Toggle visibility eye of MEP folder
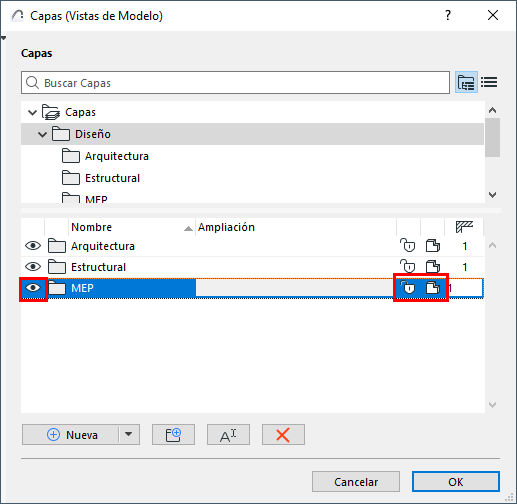This screenshot has height=504, width=517. (33, 288)
